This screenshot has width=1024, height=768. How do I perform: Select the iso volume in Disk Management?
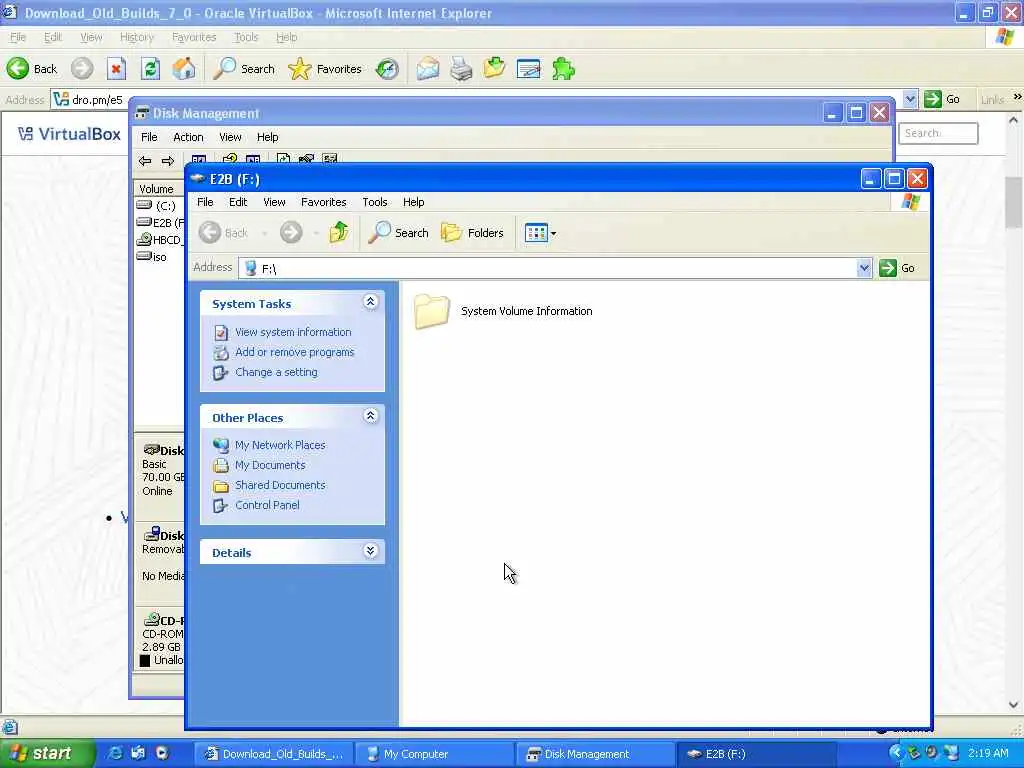point(152,257)
